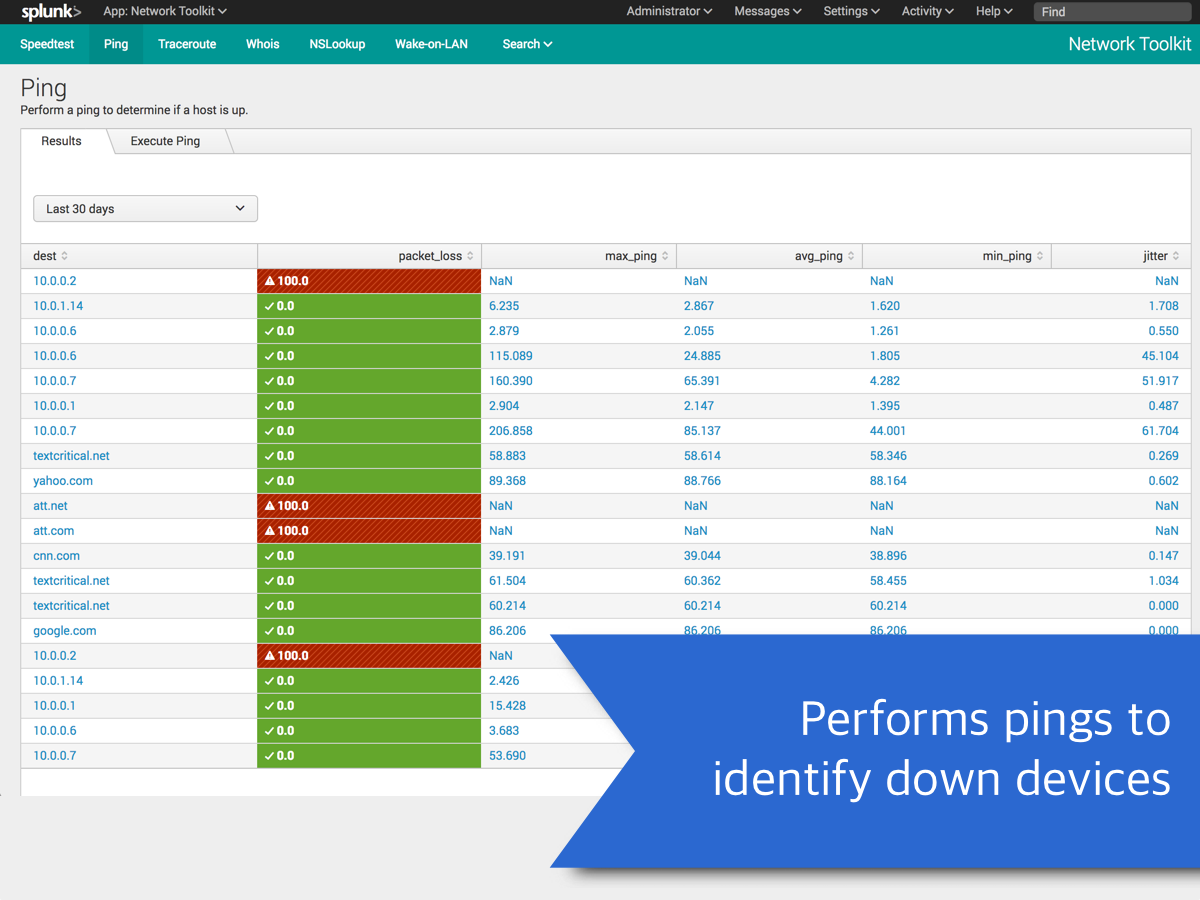Click the sort arrows beside the max_ping header

[x=666, y=256]
